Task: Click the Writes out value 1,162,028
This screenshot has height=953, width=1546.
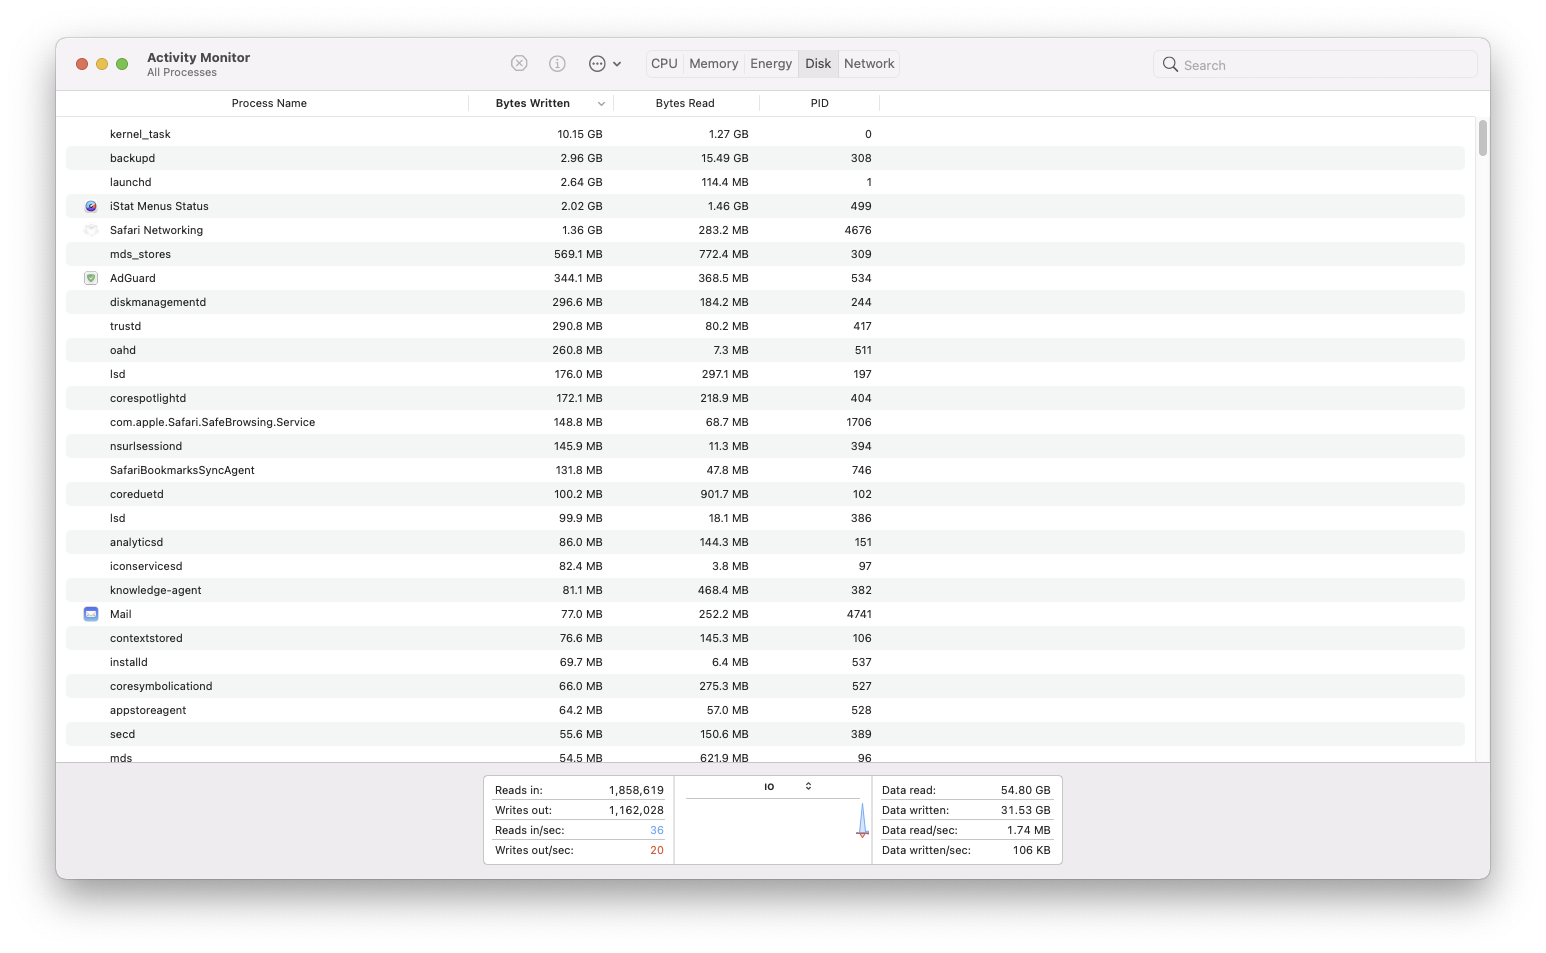Action: point(636,810)
